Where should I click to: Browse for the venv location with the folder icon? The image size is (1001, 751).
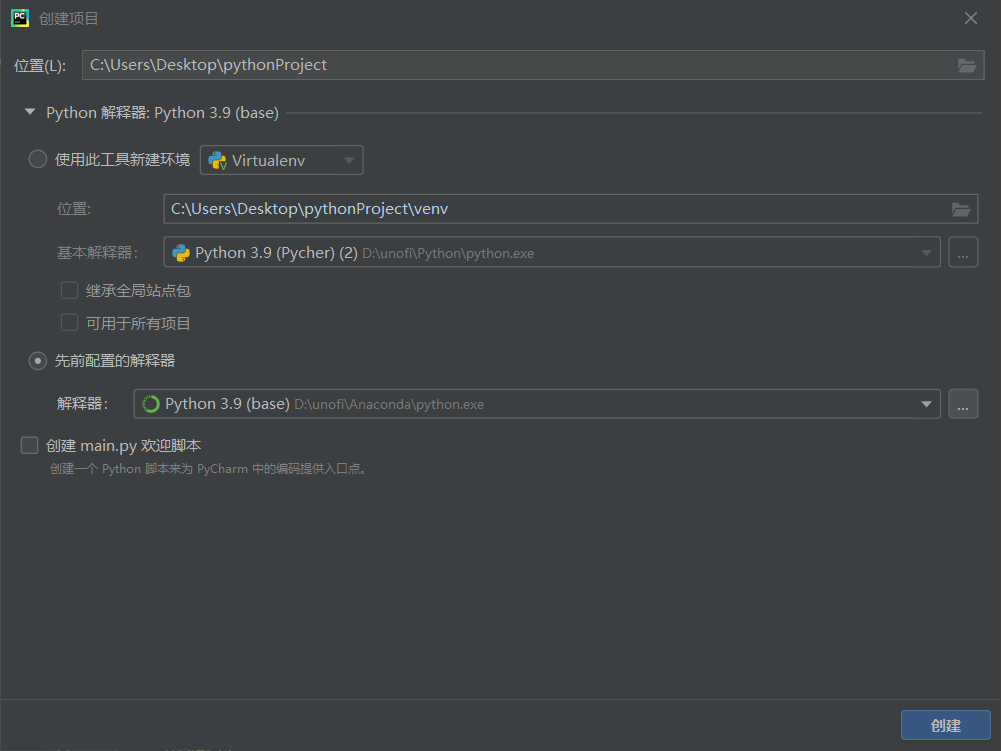[961, 209]
